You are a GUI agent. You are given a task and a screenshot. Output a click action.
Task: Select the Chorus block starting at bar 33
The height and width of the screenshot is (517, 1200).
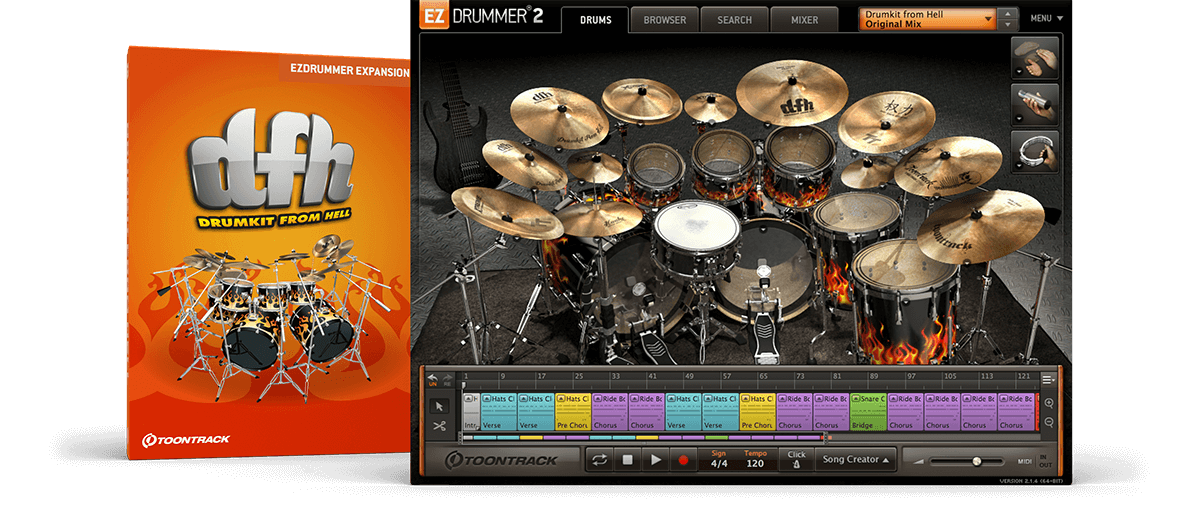pyautogui.click(x=610, y=411)
